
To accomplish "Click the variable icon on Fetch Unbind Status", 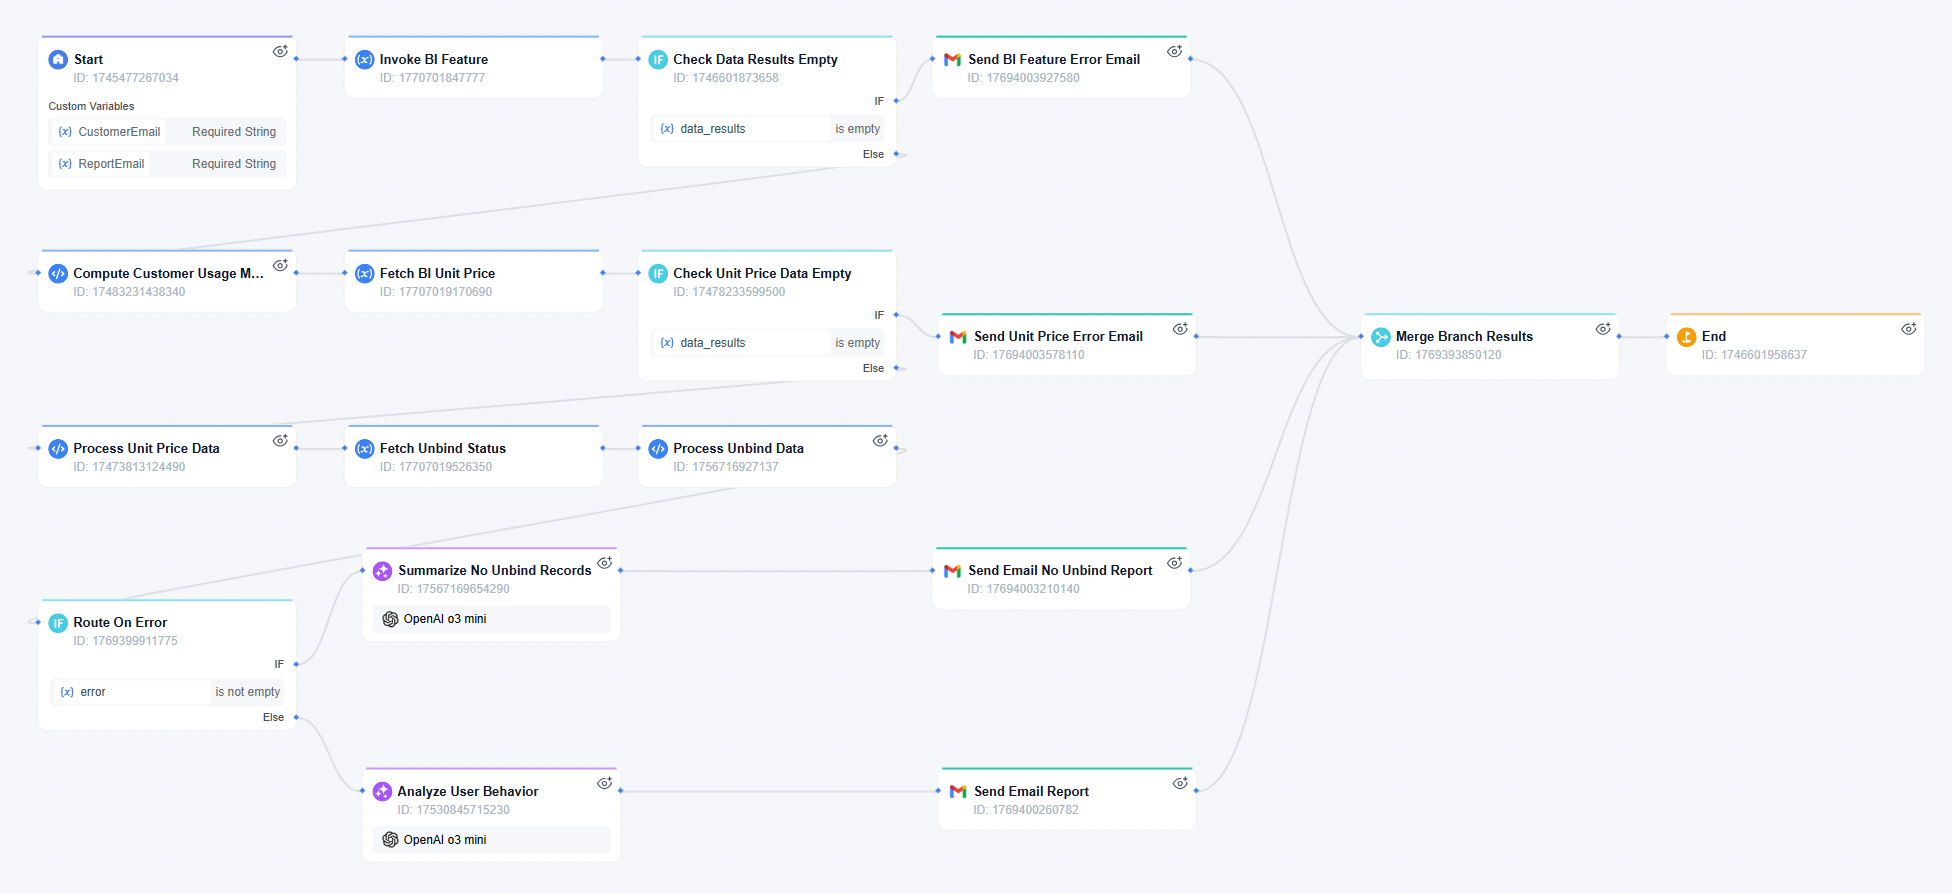I will (365, 449).
